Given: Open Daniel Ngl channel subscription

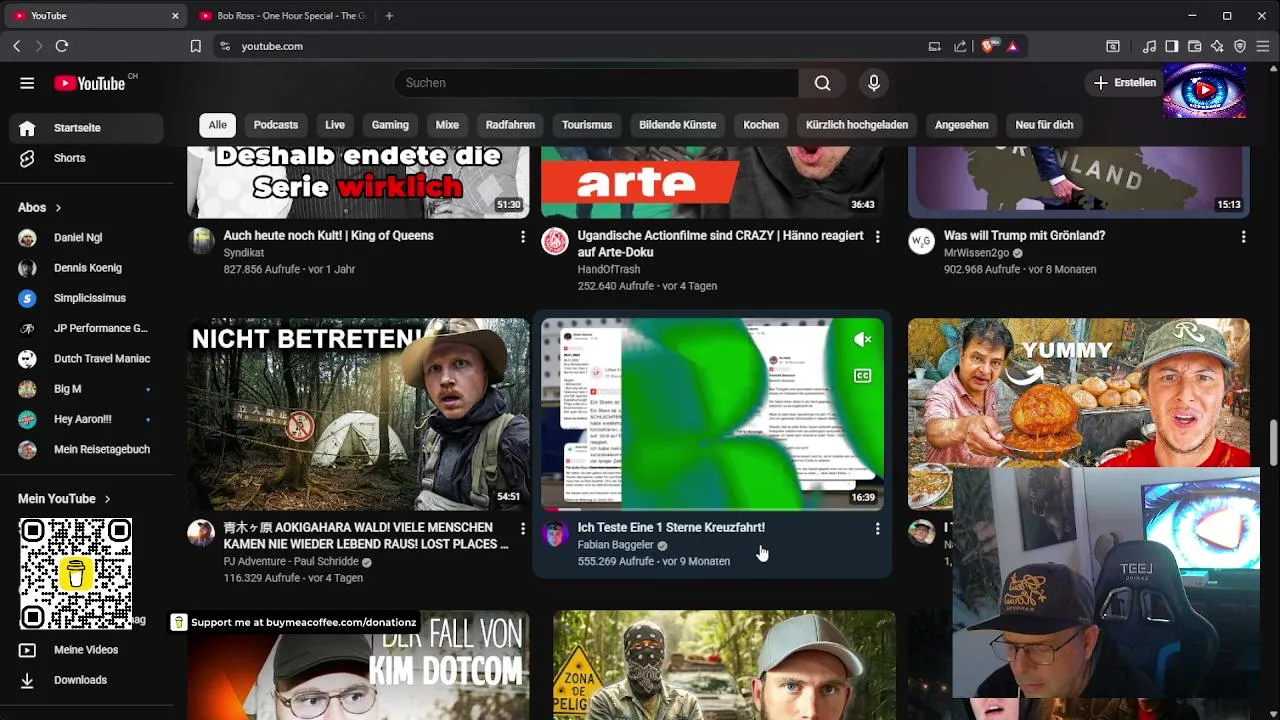Looking at the screenshot, I should click(x=86, y=238).
